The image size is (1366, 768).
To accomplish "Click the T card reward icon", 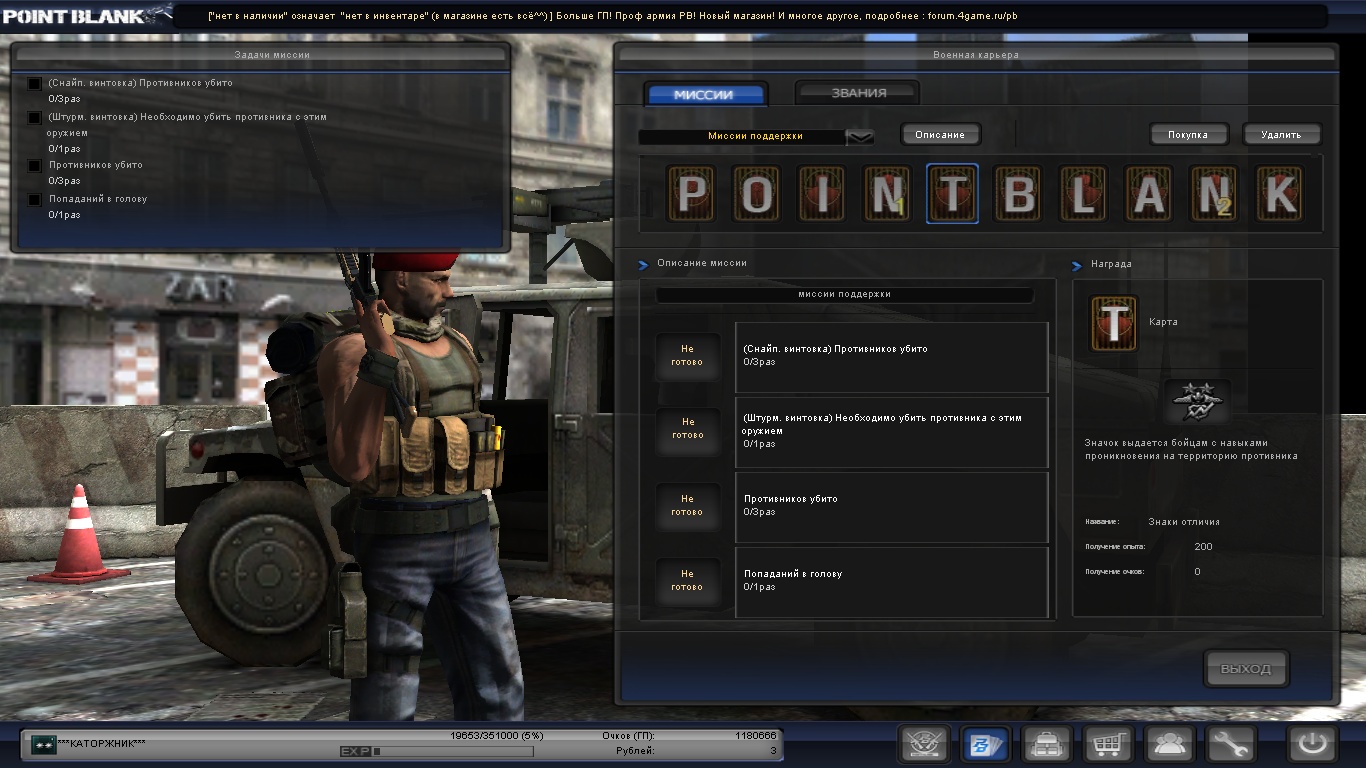I will click(x=1113, y=324).
